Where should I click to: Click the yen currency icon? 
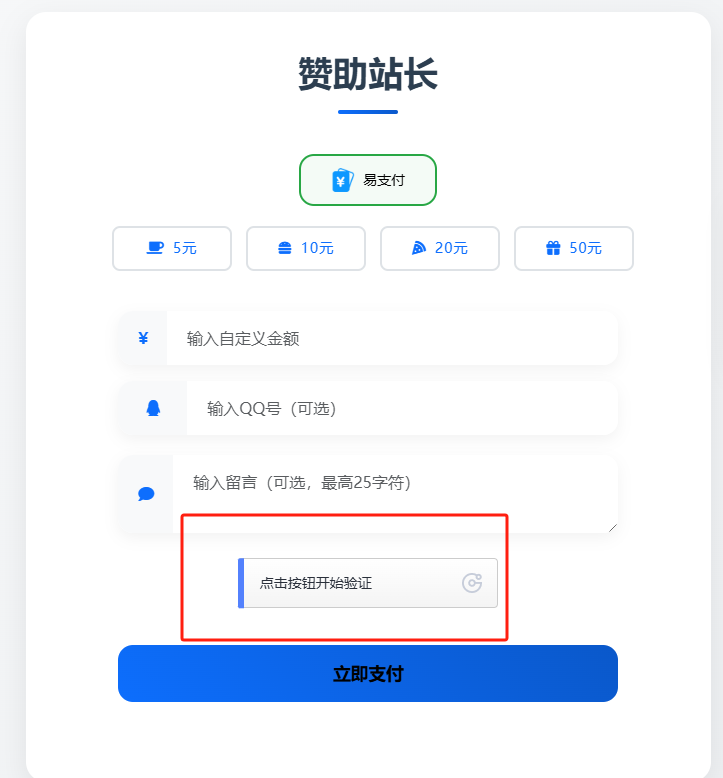pos(143,338)
